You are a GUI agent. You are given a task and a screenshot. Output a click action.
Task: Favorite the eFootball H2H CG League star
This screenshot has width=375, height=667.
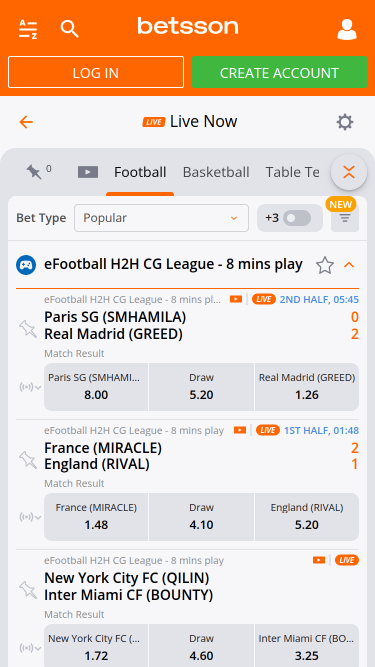(x=325, y=265)
